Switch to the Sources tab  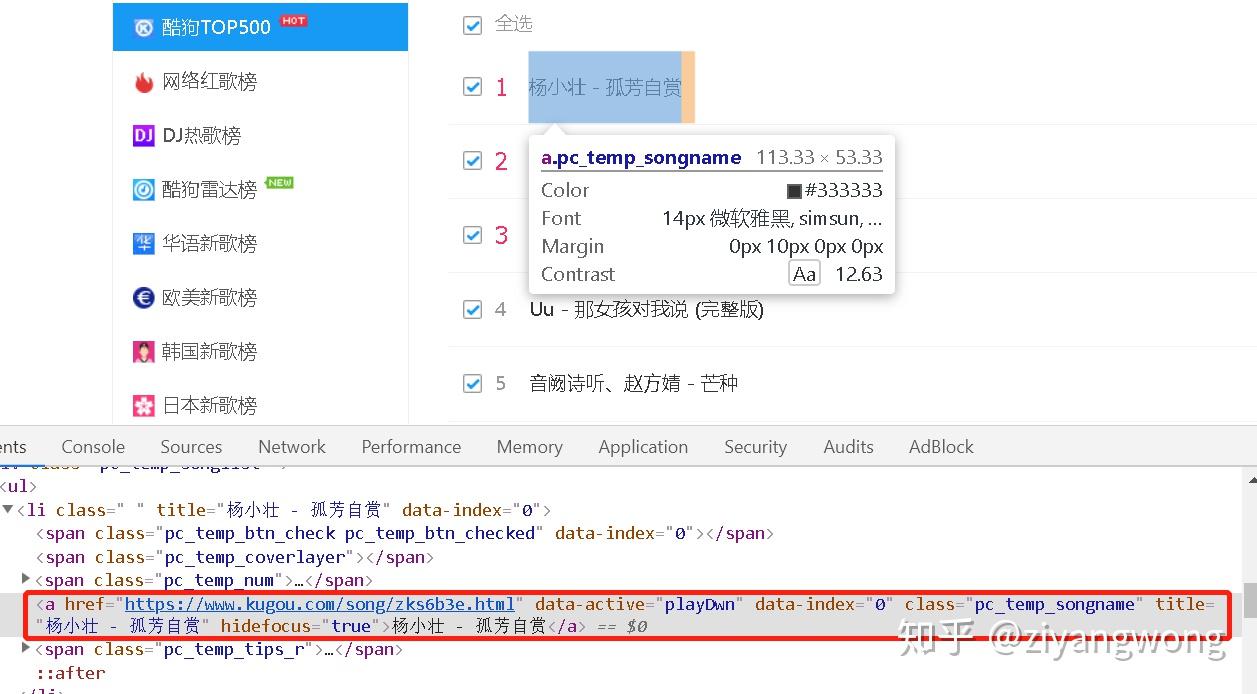point(191,447)
